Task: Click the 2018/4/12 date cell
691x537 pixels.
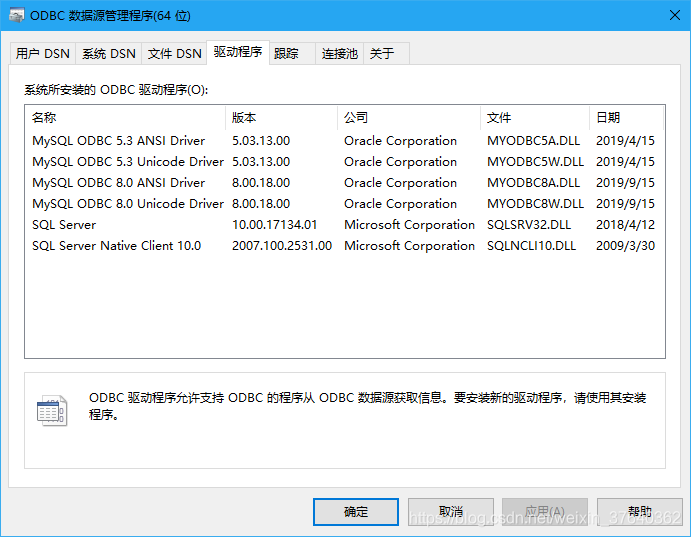Action: [x=625, y=225]
